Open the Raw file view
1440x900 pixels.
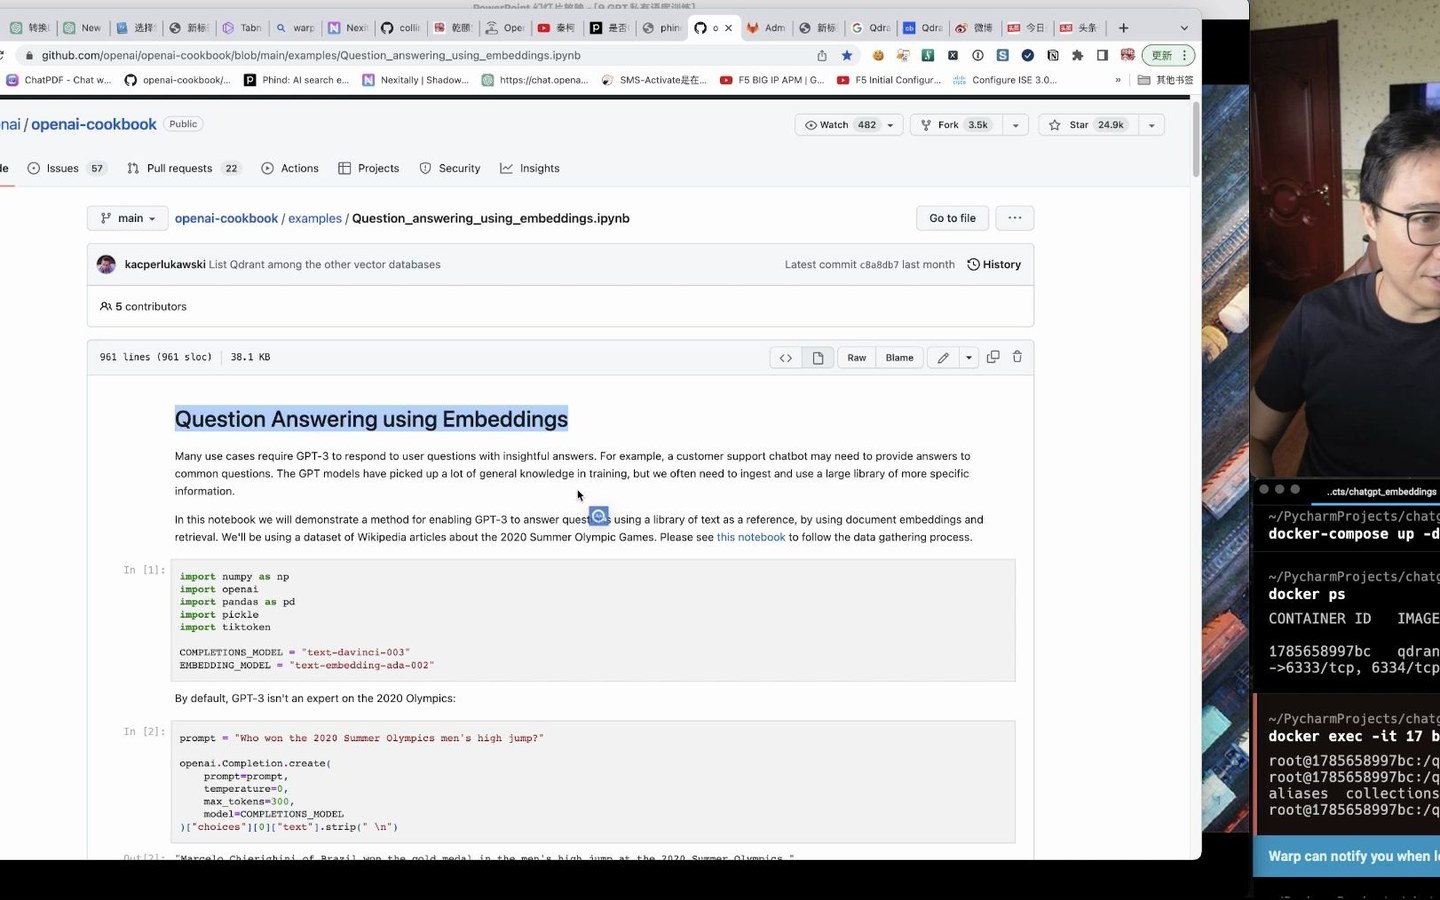click(857, 358)
